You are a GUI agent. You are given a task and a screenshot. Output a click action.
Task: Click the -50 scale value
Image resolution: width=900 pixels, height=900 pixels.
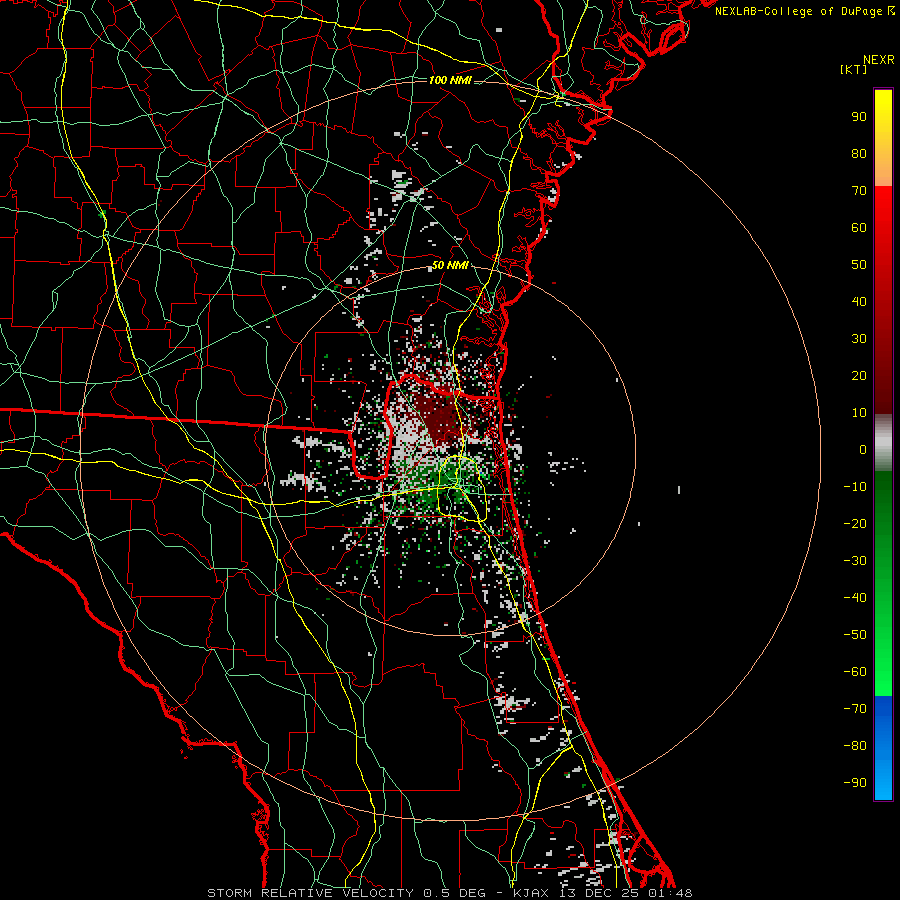coord(855,634)
